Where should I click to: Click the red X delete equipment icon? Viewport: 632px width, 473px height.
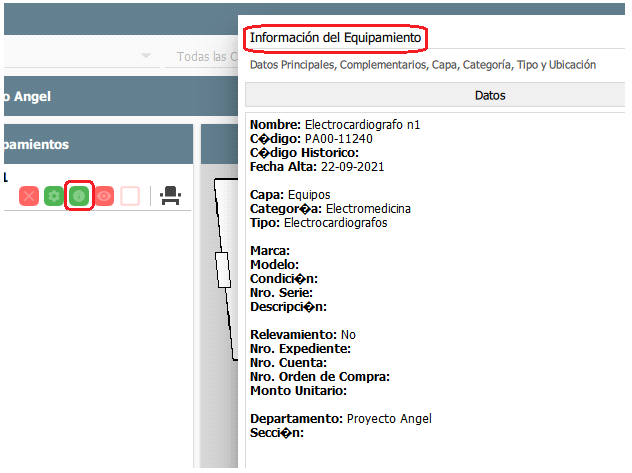29,196
